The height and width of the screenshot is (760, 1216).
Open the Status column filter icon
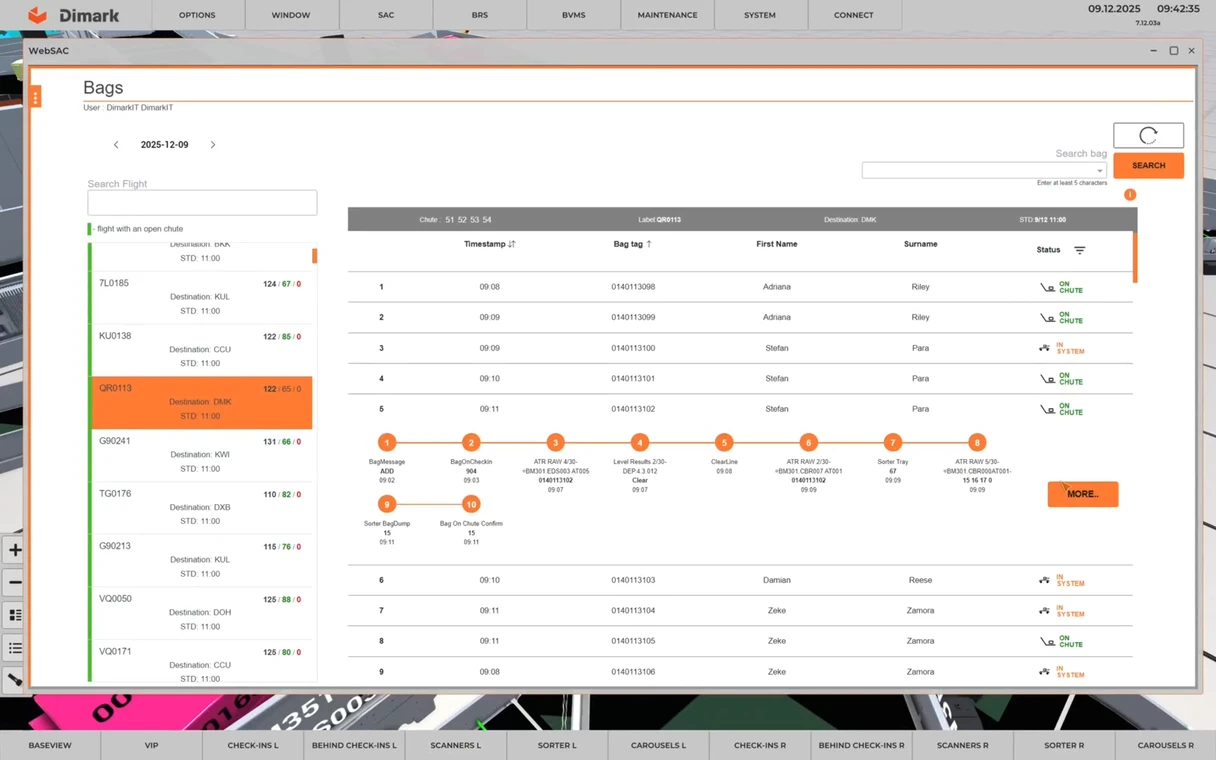[1079, 250]
